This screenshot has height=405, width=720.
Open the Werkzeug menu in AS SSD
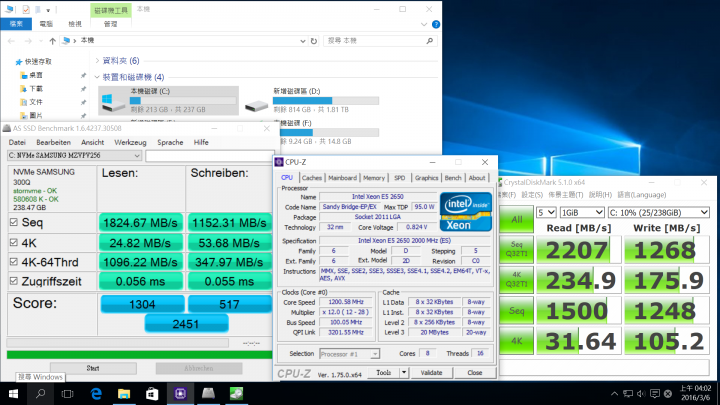point(130,142)
